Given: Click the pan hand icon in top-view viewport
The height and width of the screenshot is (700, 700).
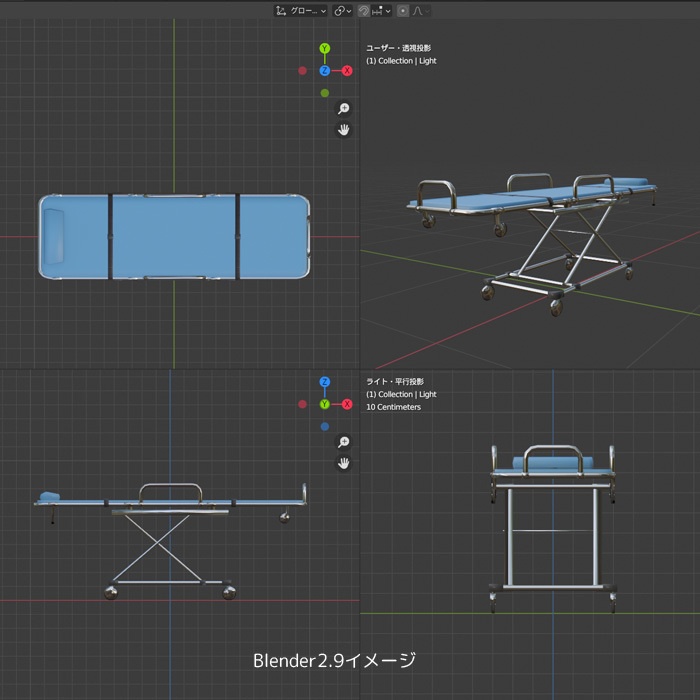Looking at the screenshot, I should 343,129.
